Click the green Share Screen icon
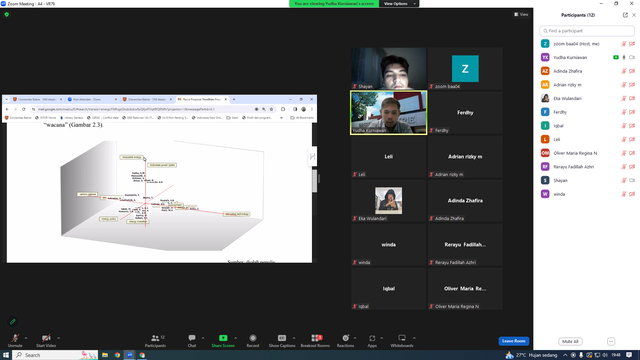This screenshot has width=640, height=360. click(x=223, y=338)
